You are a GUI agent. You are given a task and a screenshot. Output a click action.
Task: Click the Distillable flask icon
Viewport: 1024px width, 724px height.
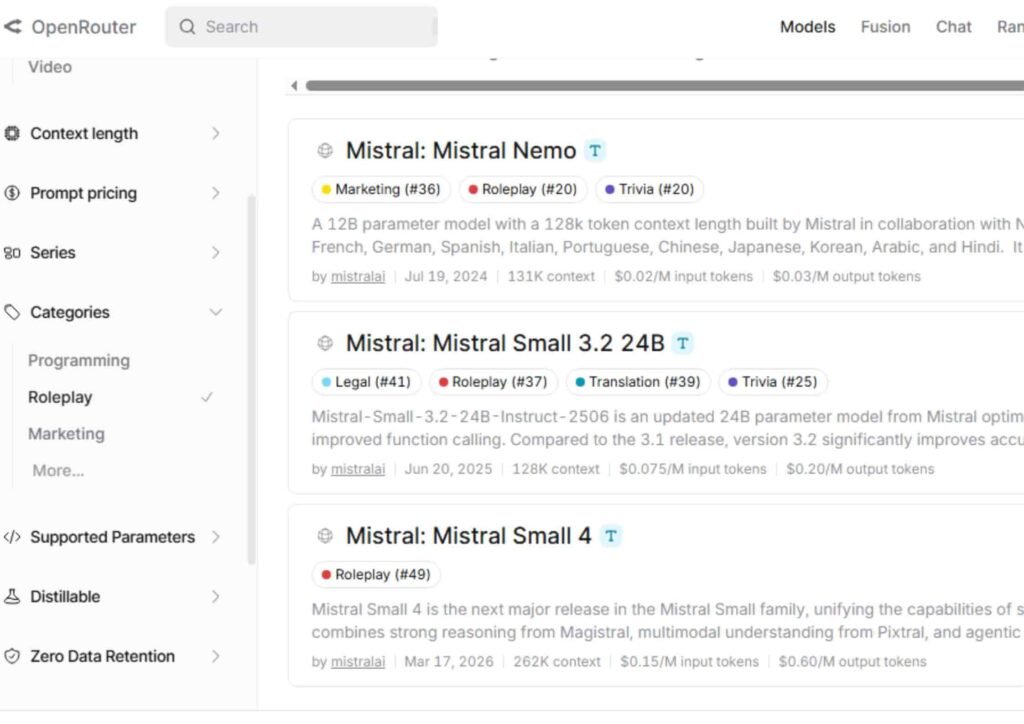[x=12, y=596]
